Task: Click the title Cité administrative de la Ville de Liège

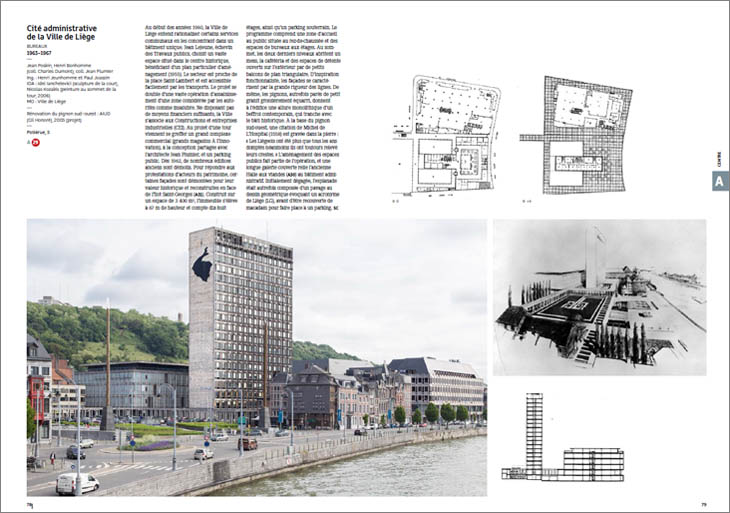Action: pyautogui.click(x=61, y=33)
